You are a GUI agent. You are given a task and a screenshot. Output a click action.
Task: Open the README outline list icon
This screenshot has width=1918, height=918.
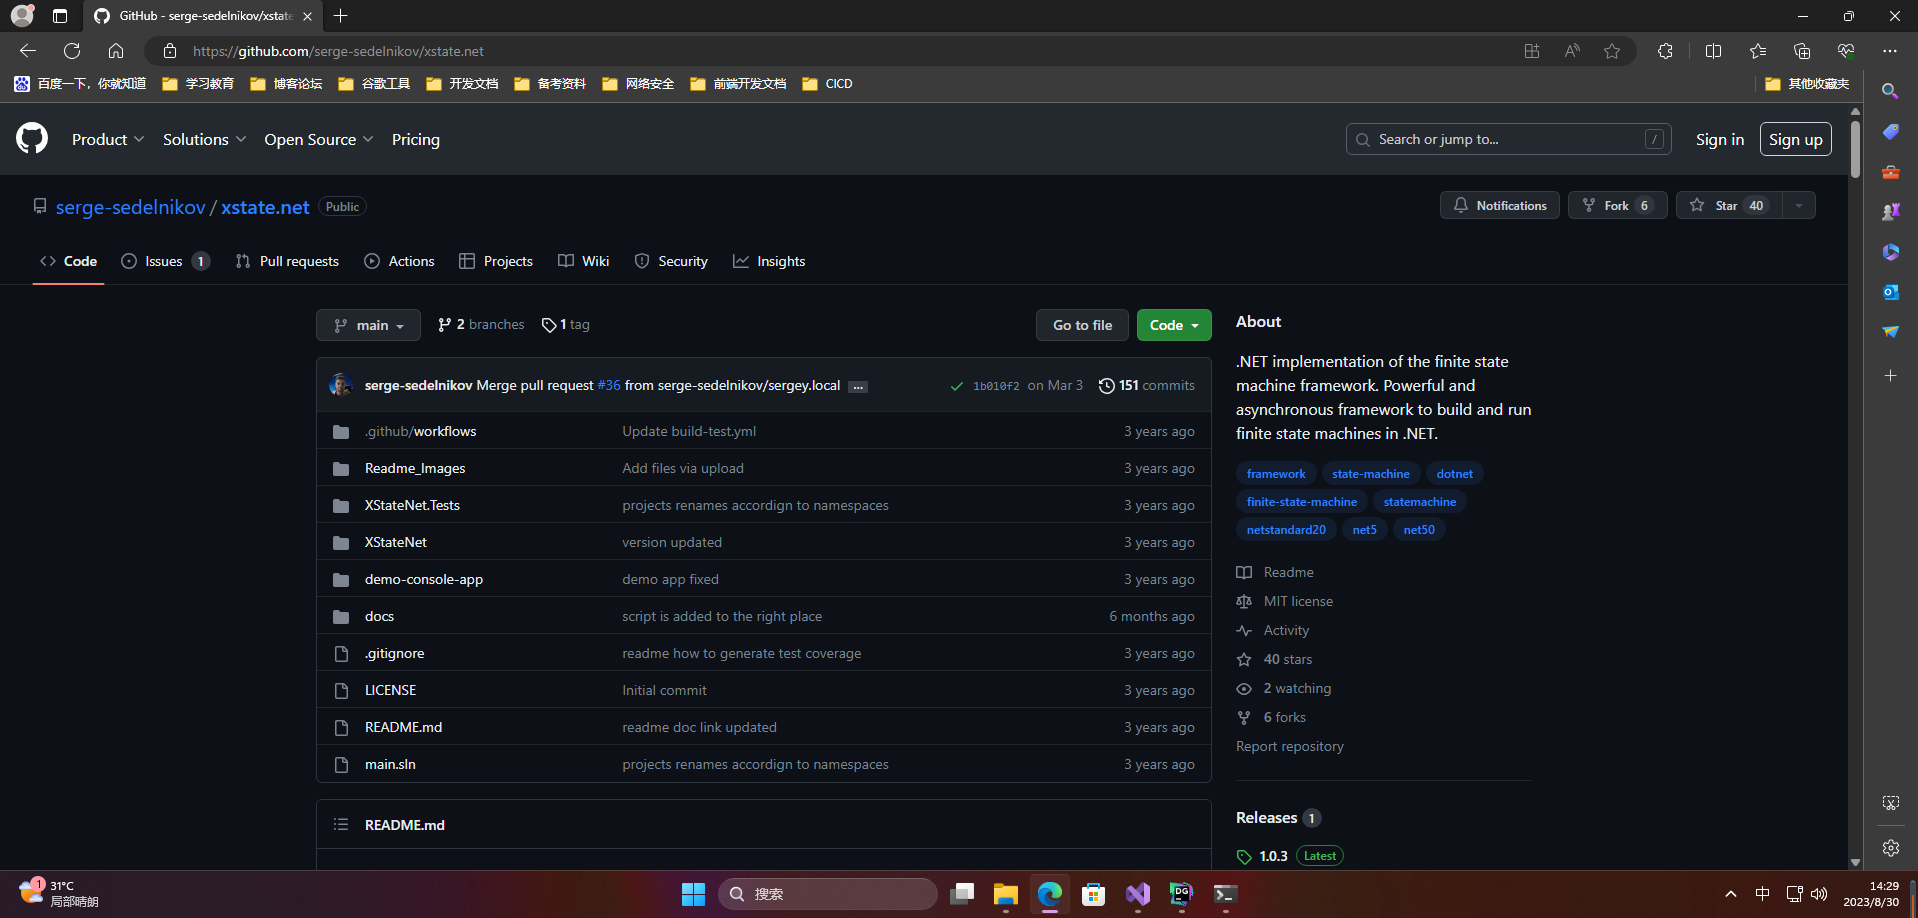pos(341,824)
